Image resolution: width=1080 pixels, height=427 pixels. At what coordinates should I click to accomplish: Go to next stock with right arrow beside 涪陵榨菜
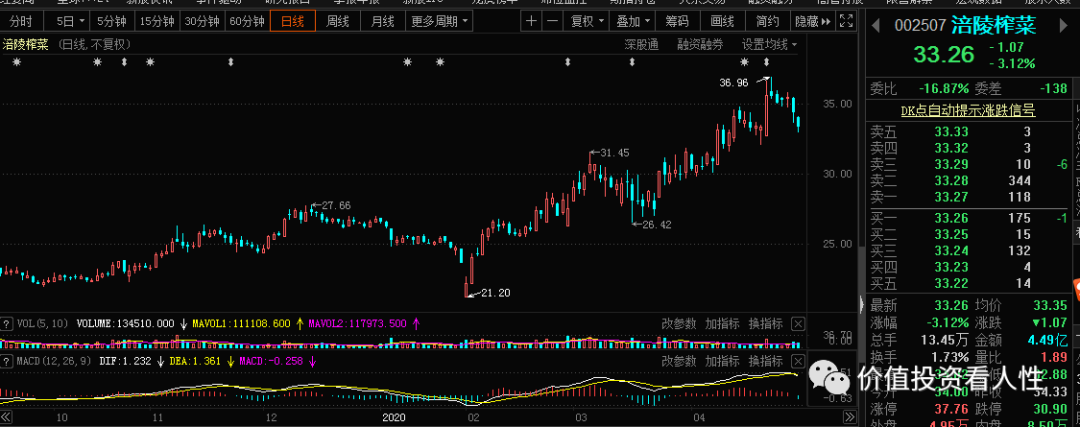point(1061,27)
